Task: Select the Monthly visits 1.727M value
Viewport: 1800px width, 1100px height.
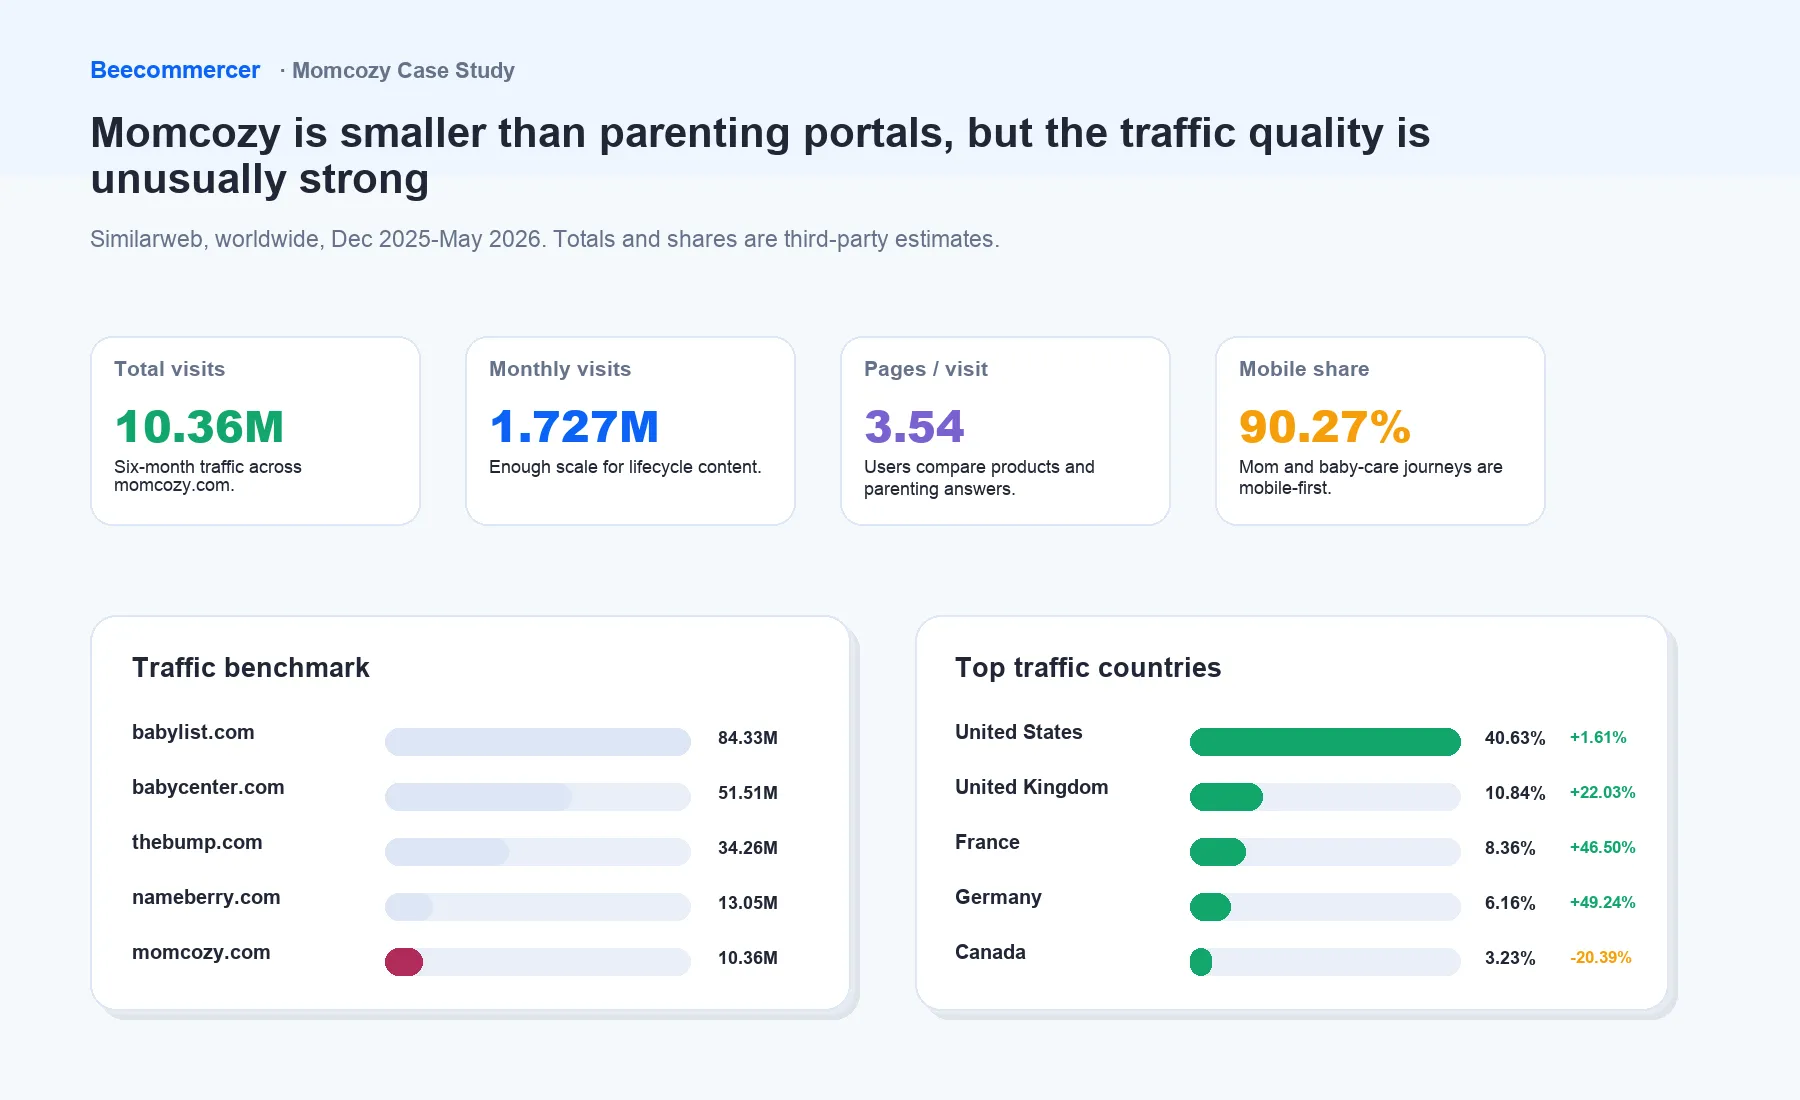Action: click(574, 427)
